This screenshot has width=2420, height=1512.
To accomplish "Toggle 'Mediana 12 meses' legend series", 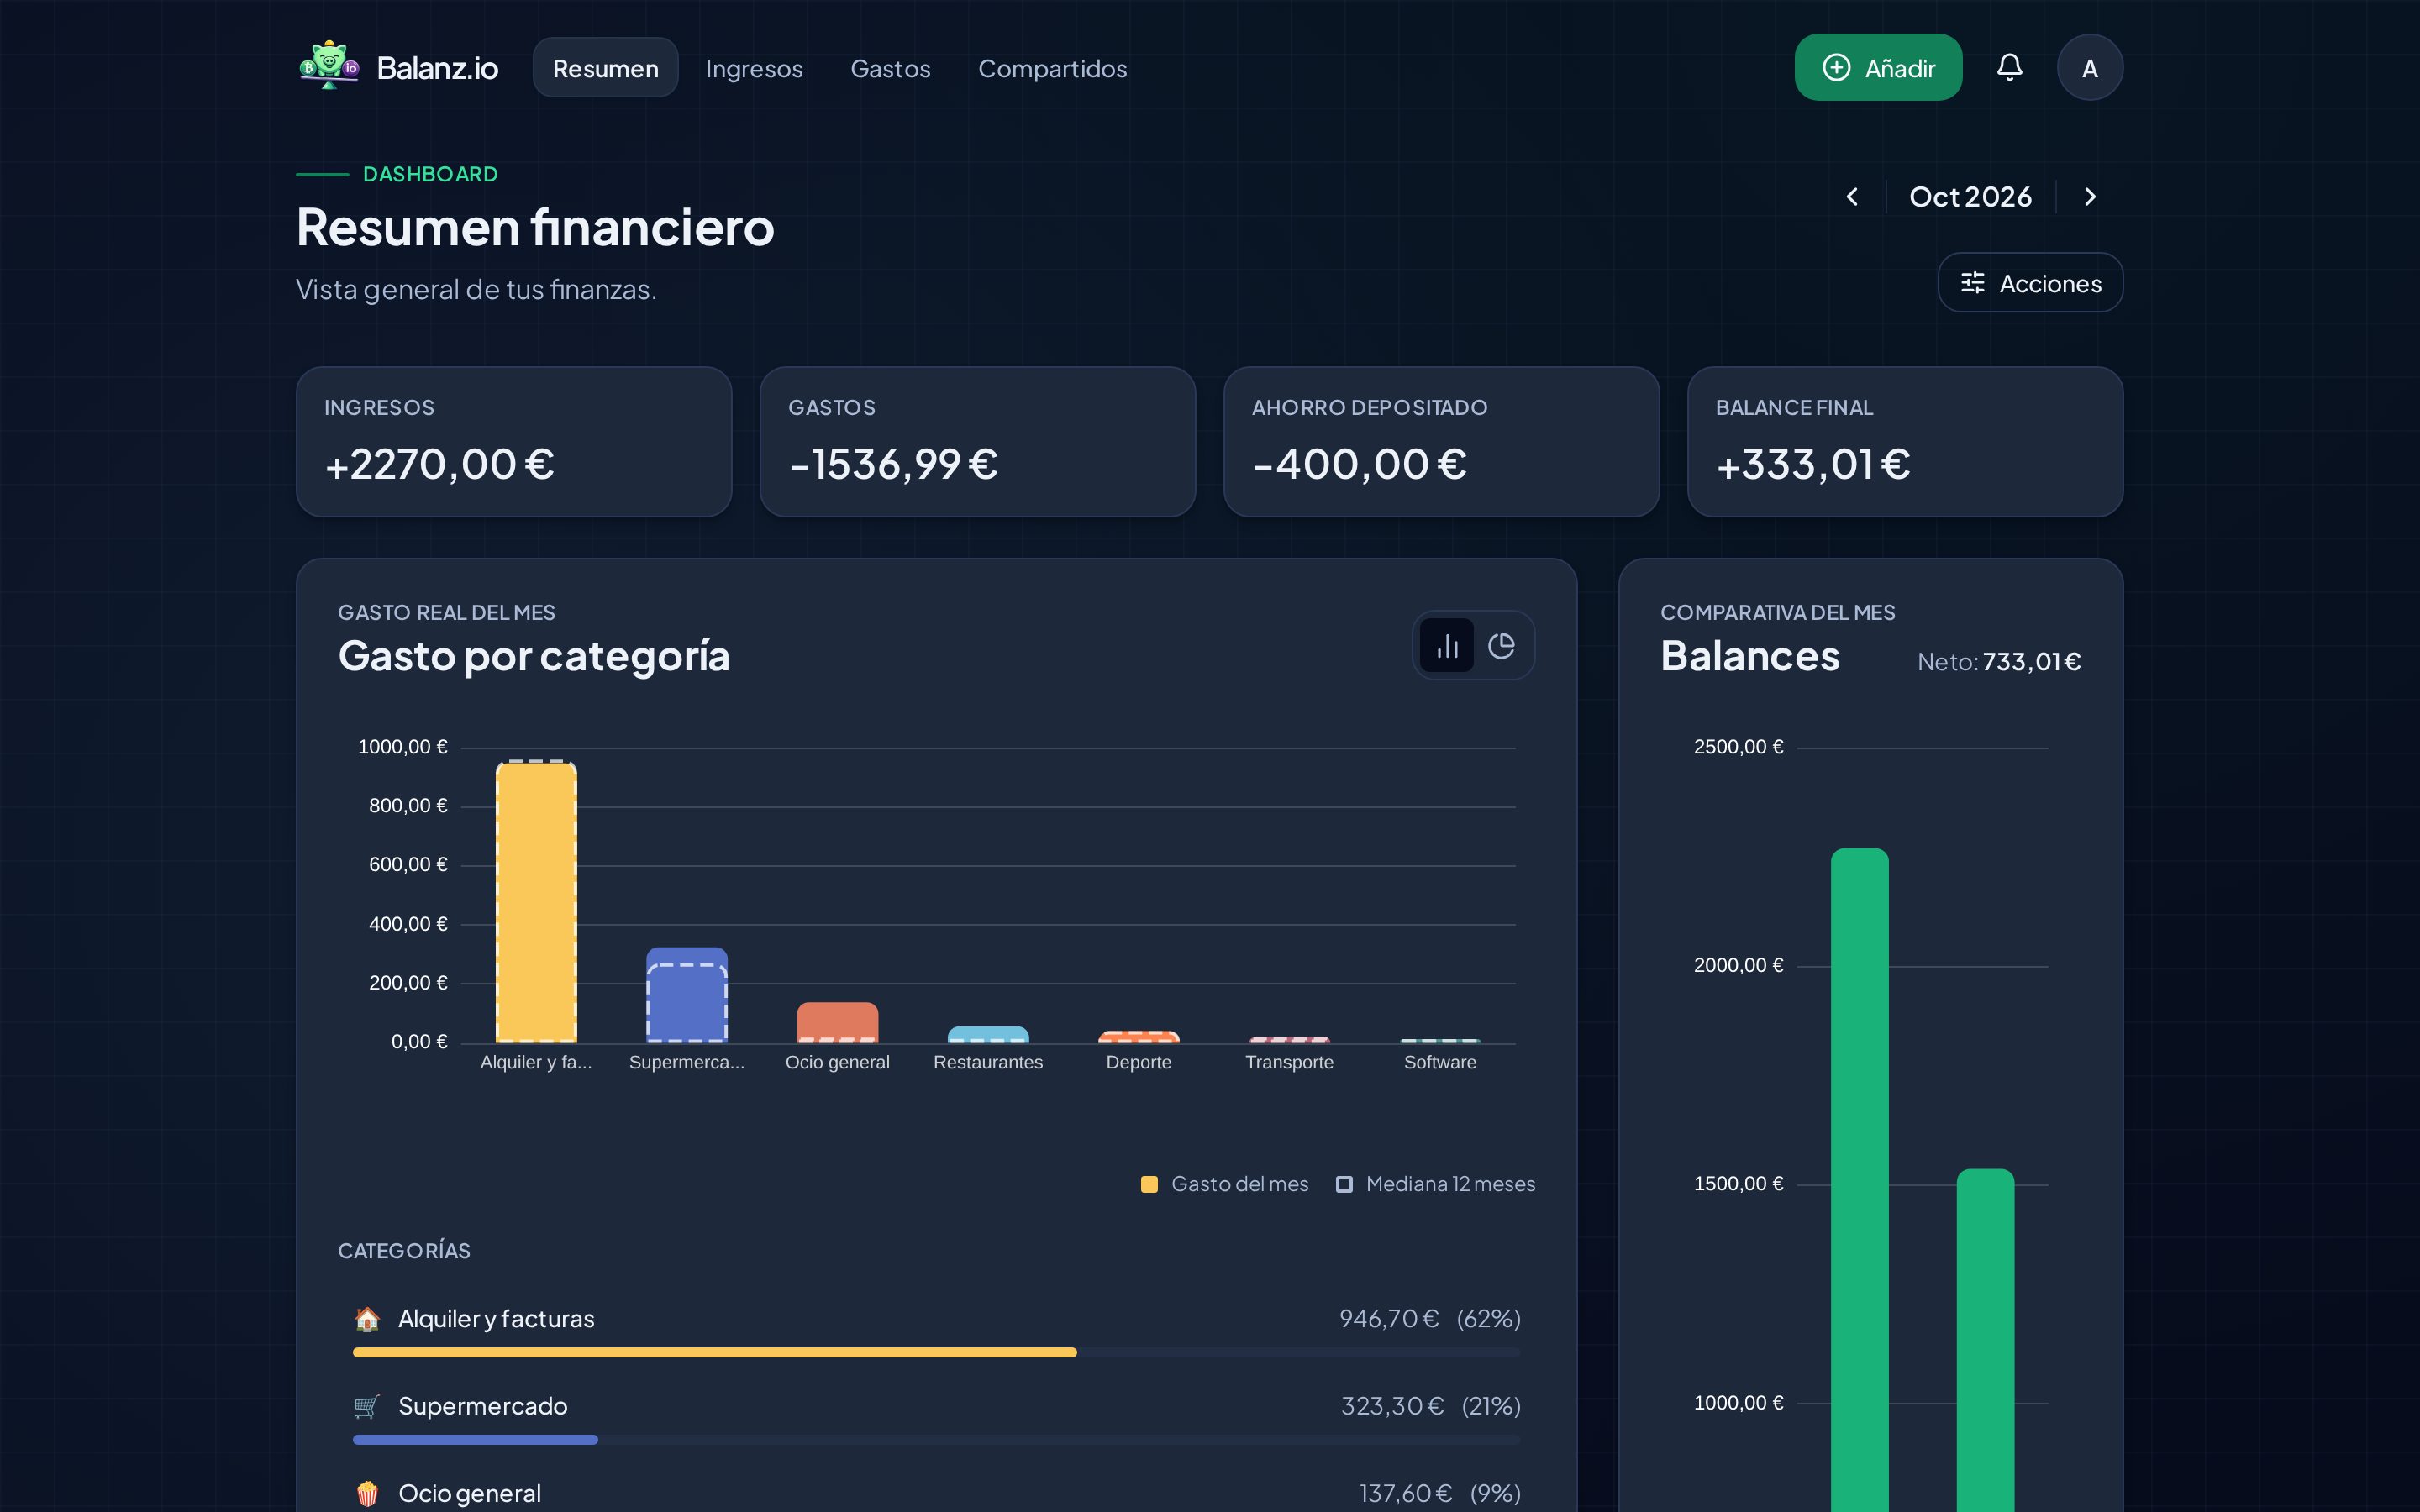I will pos(1435,1184).
